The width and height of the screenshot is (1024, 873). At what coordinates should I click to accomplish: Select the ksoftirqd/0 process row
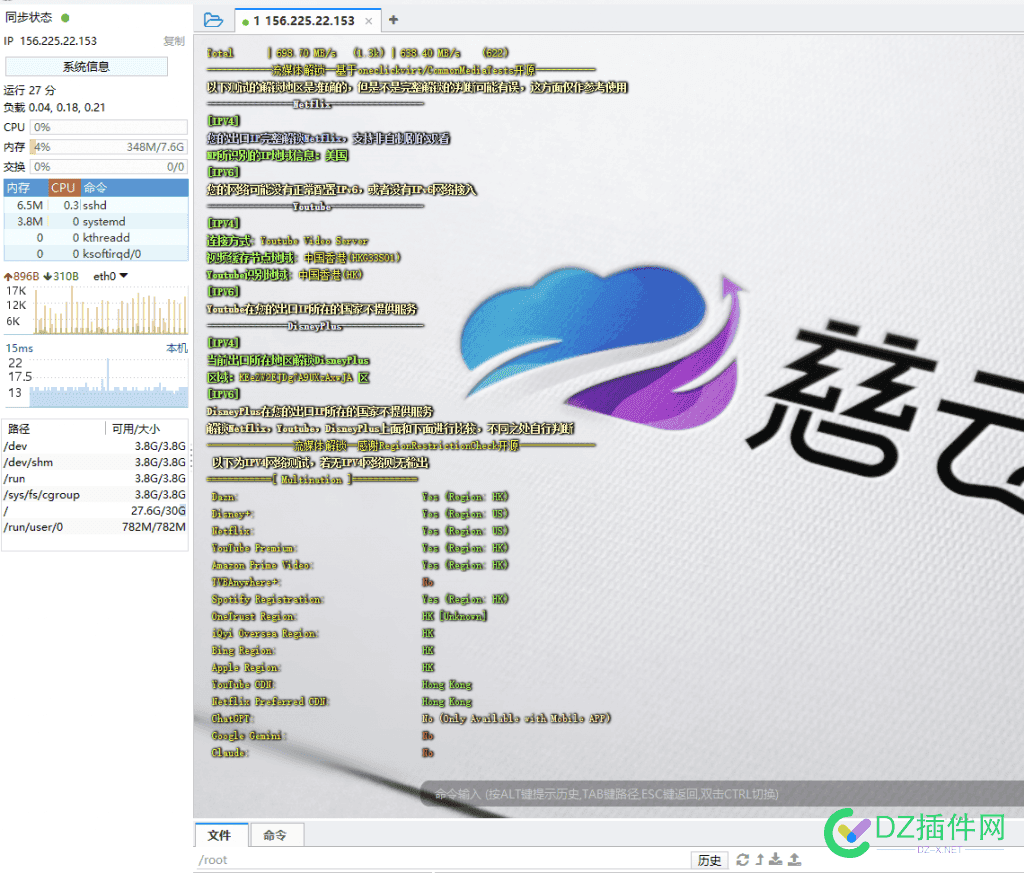tap(96, 253)
